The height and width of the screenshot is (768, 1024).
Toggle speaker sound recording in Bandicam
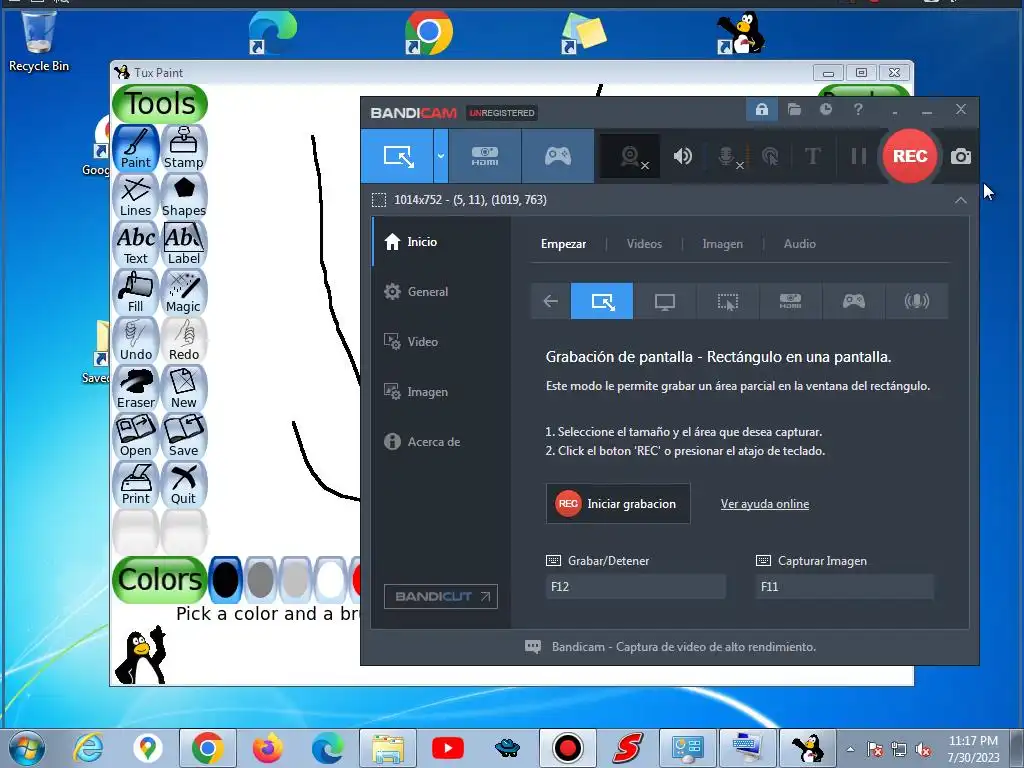[x=682, y=156]
